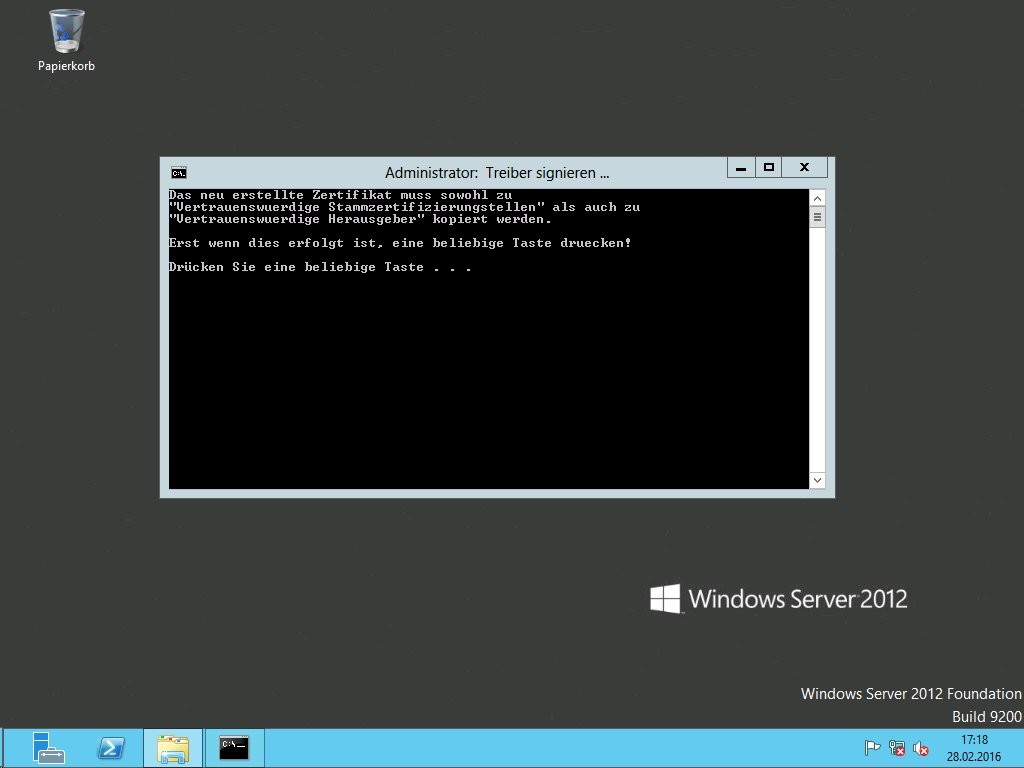Screen dimensions: 1024x768
Task: Click the console scrollbar down arrow
Action: [817, 480]
